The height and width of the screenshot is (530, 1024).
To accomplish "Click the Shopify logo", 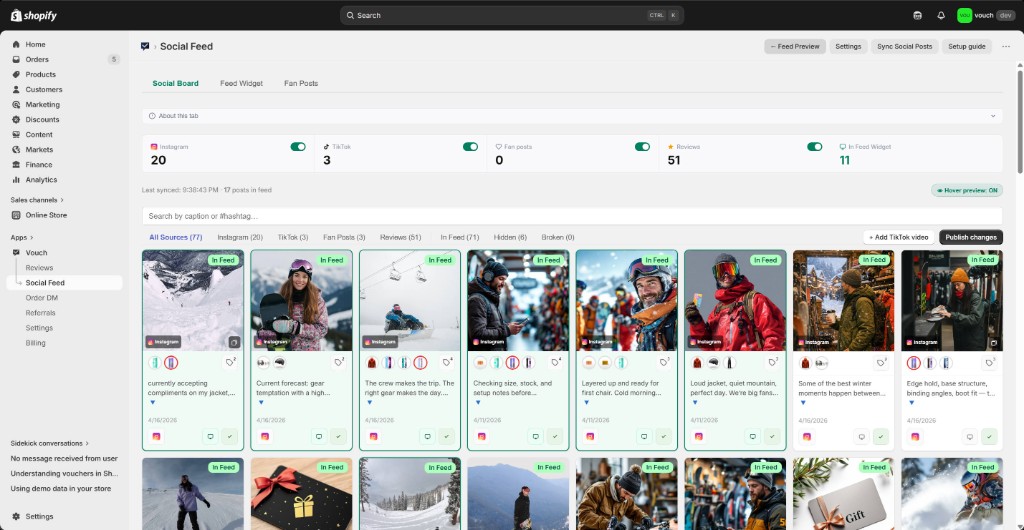I will pyautogui.click(x=34, y=15).
